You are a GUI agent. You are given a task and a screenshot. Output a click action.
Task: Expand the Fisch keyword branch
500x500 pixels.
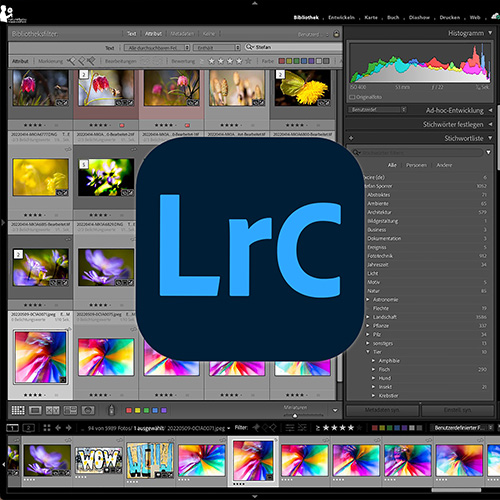(x=374, y=369)
